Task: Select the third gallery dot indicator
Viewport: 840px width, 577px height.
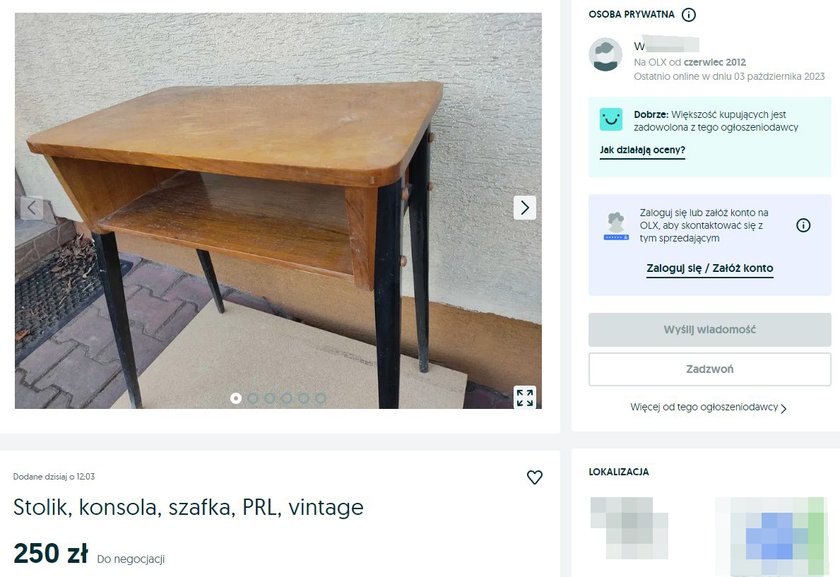Action: pyautogui.click(x=269, y=398)
